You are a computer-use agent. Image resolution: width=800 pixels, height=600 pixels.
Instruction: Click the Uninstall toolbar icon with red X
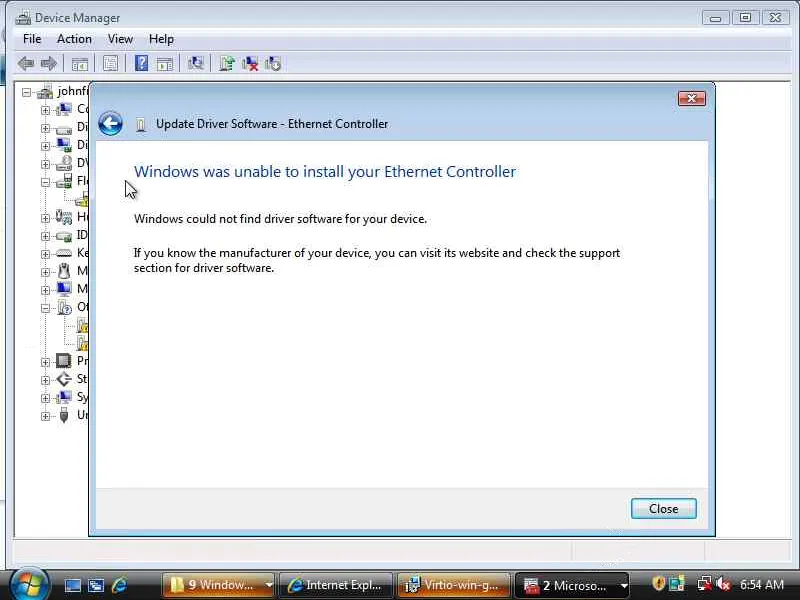pos(250,64)
